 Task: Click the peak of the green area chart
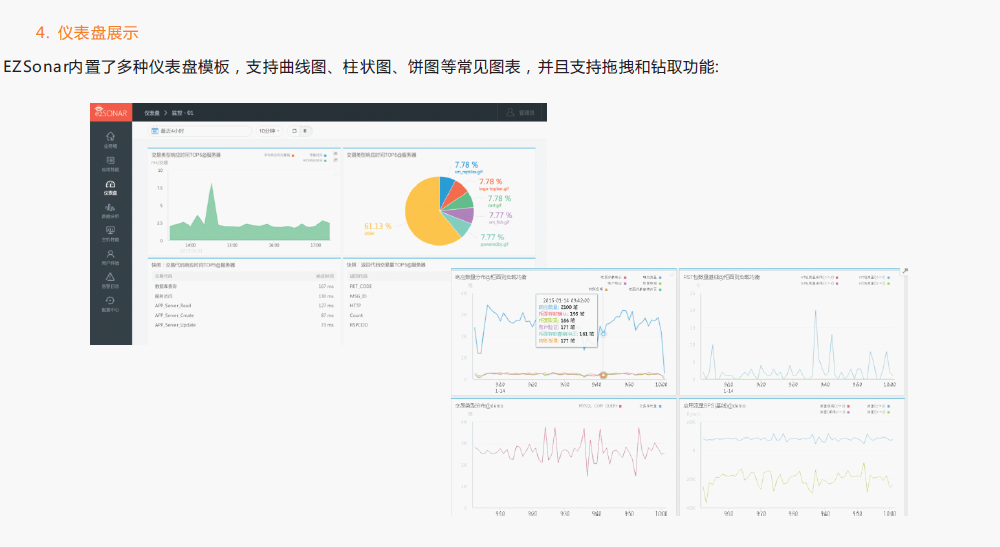(x=212, y=186)
